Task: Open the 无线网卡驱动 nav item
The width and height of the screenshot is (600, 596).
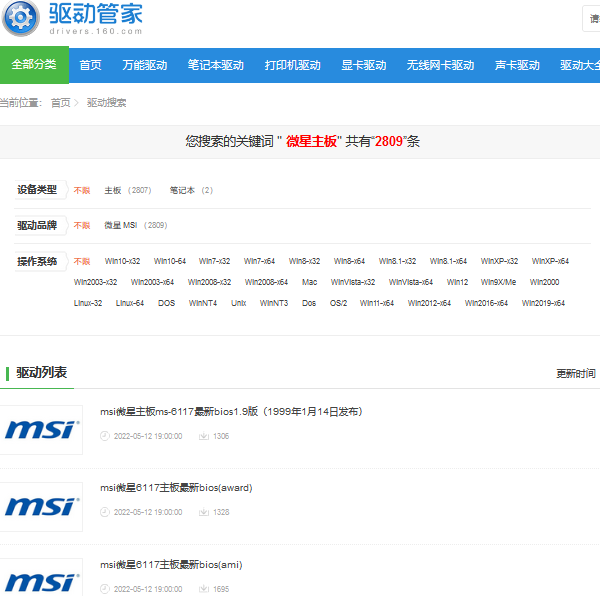Action: tap(440, 65)
